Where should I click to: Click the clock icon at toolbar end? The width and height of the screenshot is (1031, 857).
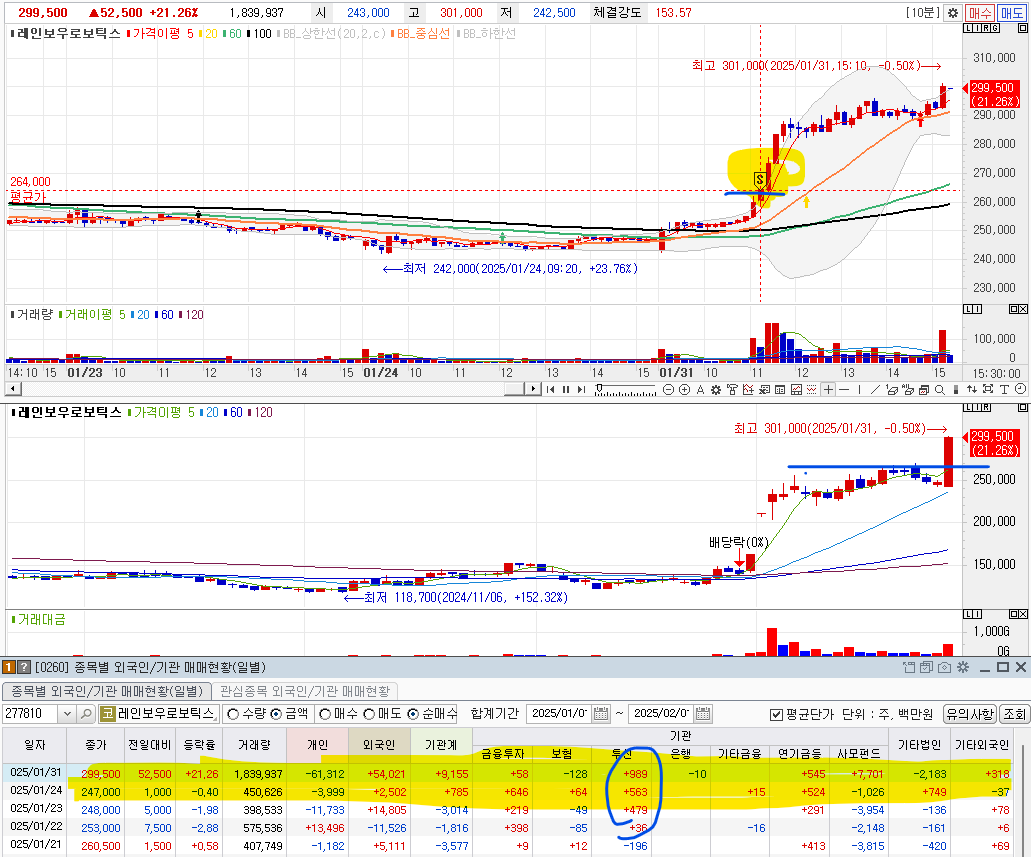coord(1020,389)
